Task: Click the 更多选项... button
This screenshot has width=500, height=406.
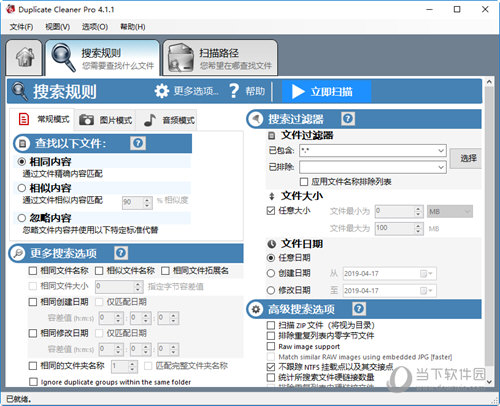Action: [x=187, y=91]
